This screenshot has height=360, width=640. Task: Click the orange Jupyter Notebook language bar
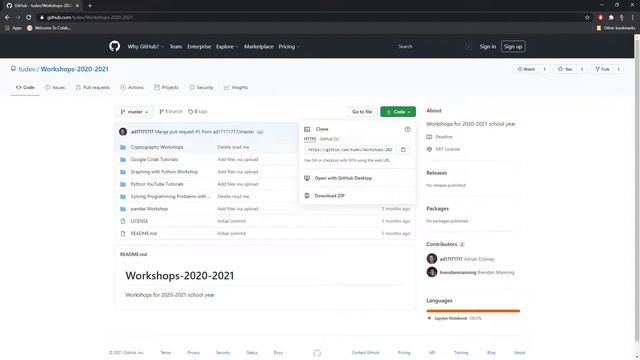473,311
